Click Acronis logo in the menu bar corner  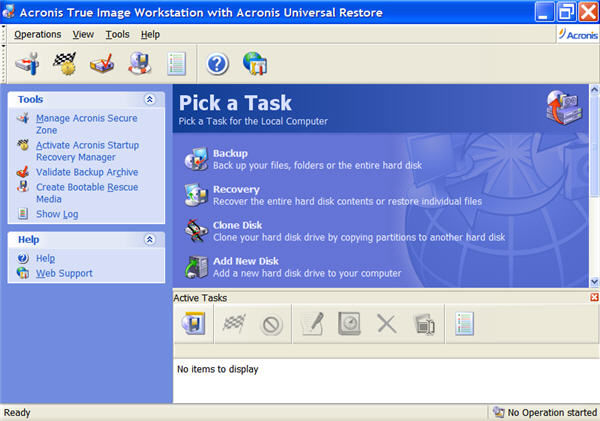tap(578, 34)
